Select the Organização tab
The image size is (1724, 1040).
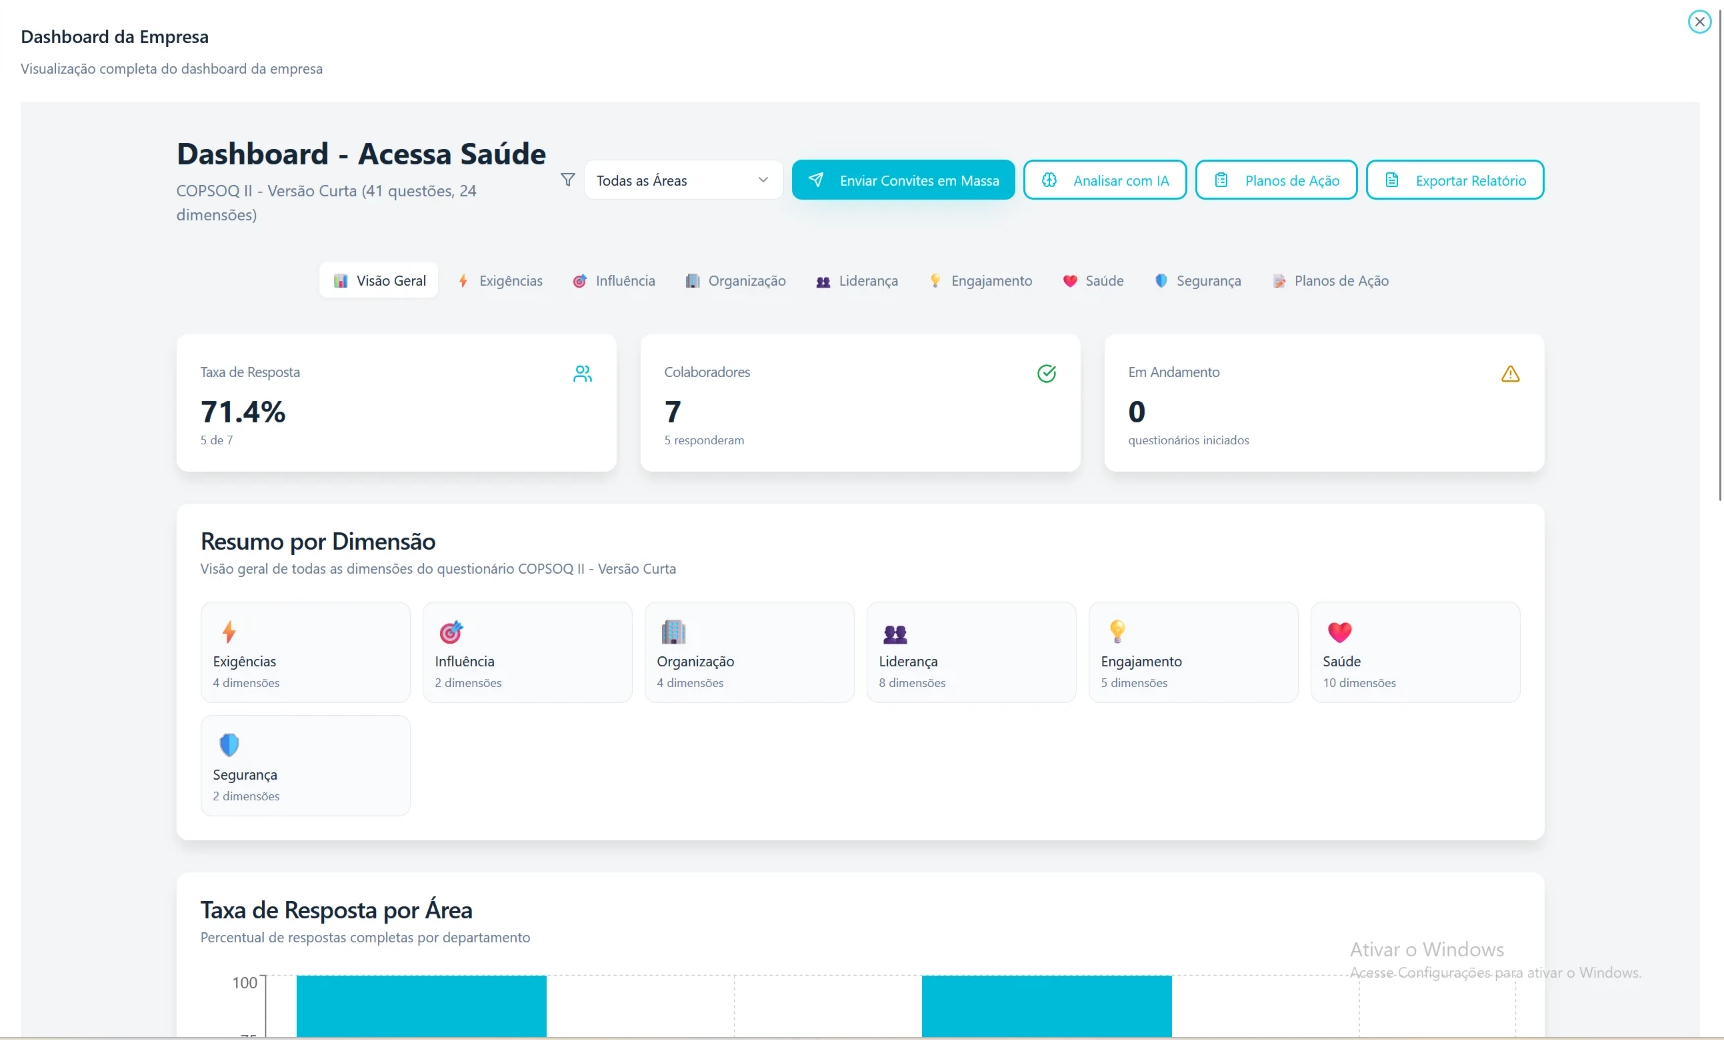point(735,281)
